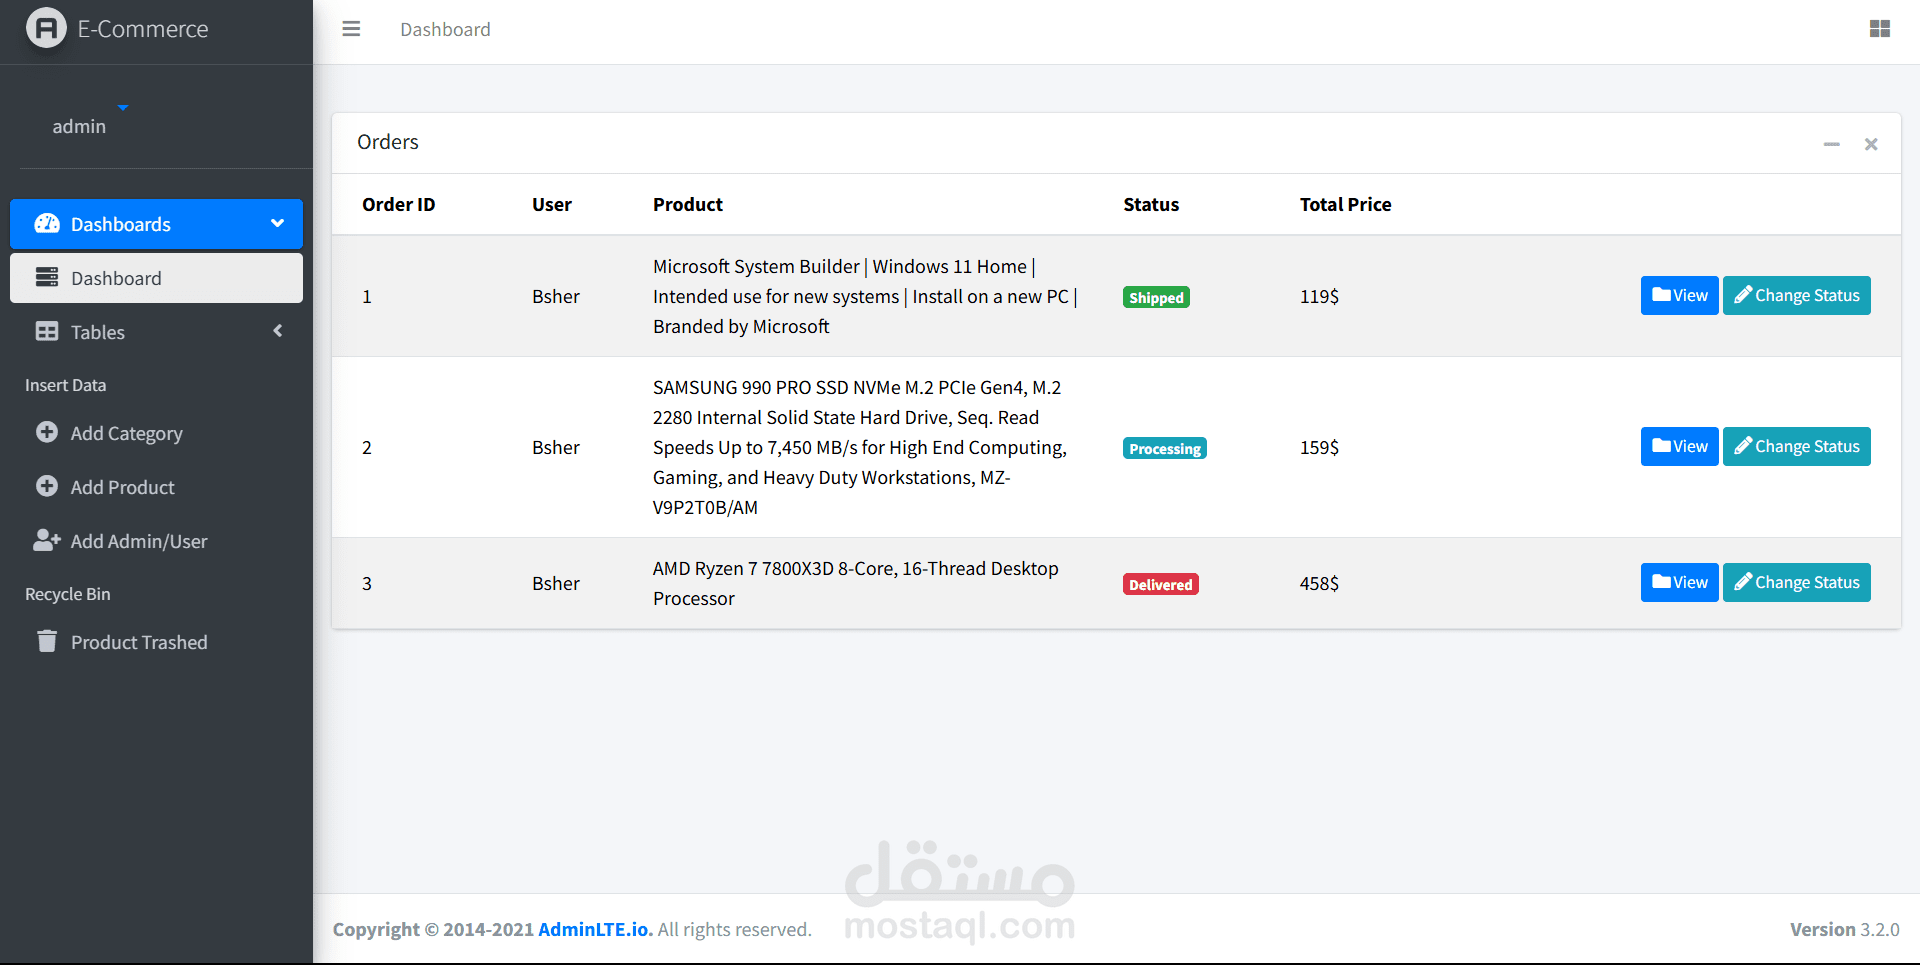Click the Orders card title
Image resolution: width=1920 pixels, height=965 pixels.
[x=388, y=142]
